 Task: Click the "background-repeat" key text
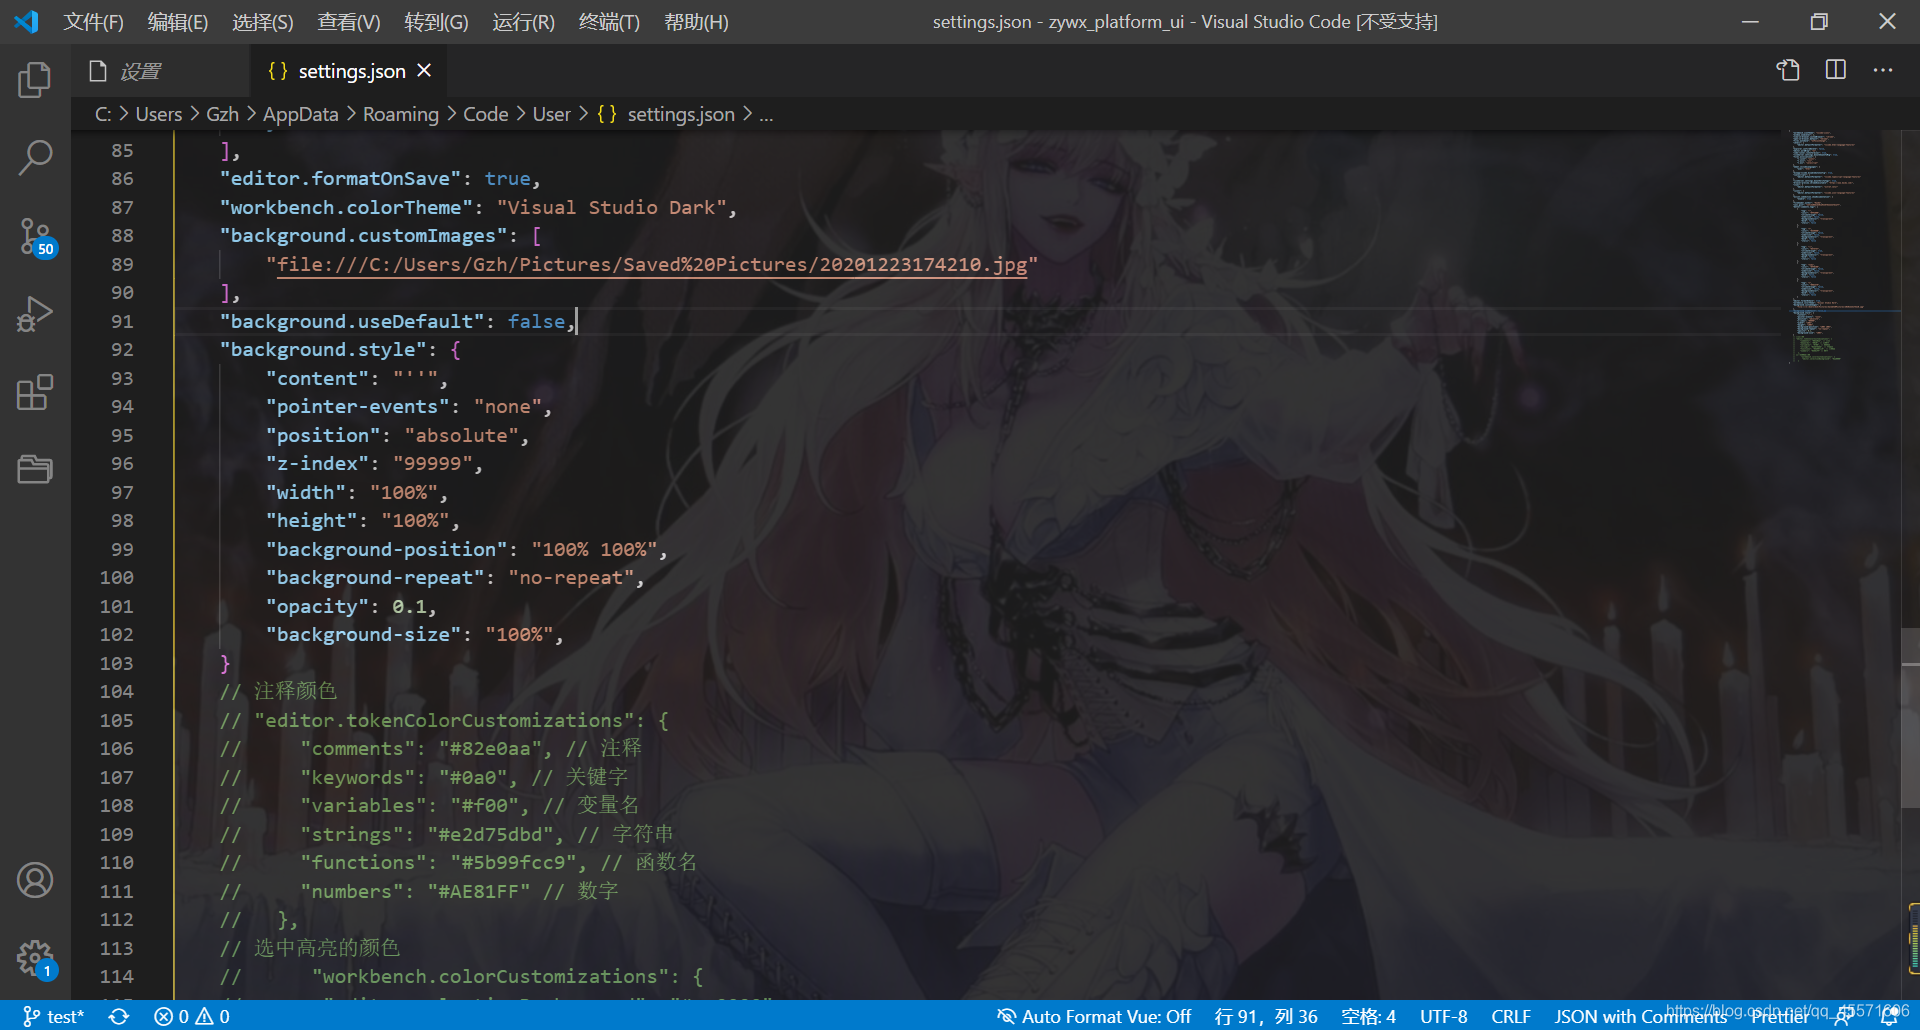pyautogui.click(x=375, y=577)
